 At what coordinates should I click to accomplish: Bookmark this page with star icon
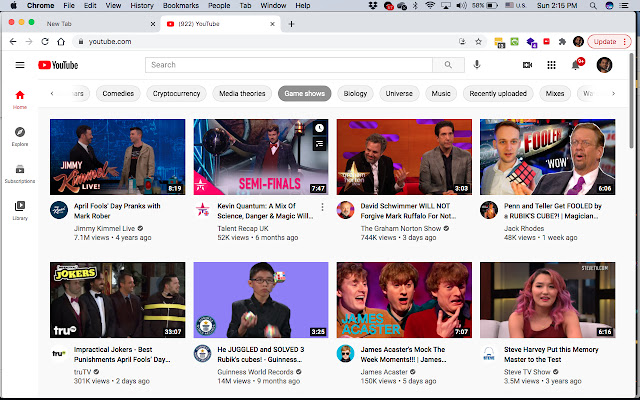coord(478,42)
